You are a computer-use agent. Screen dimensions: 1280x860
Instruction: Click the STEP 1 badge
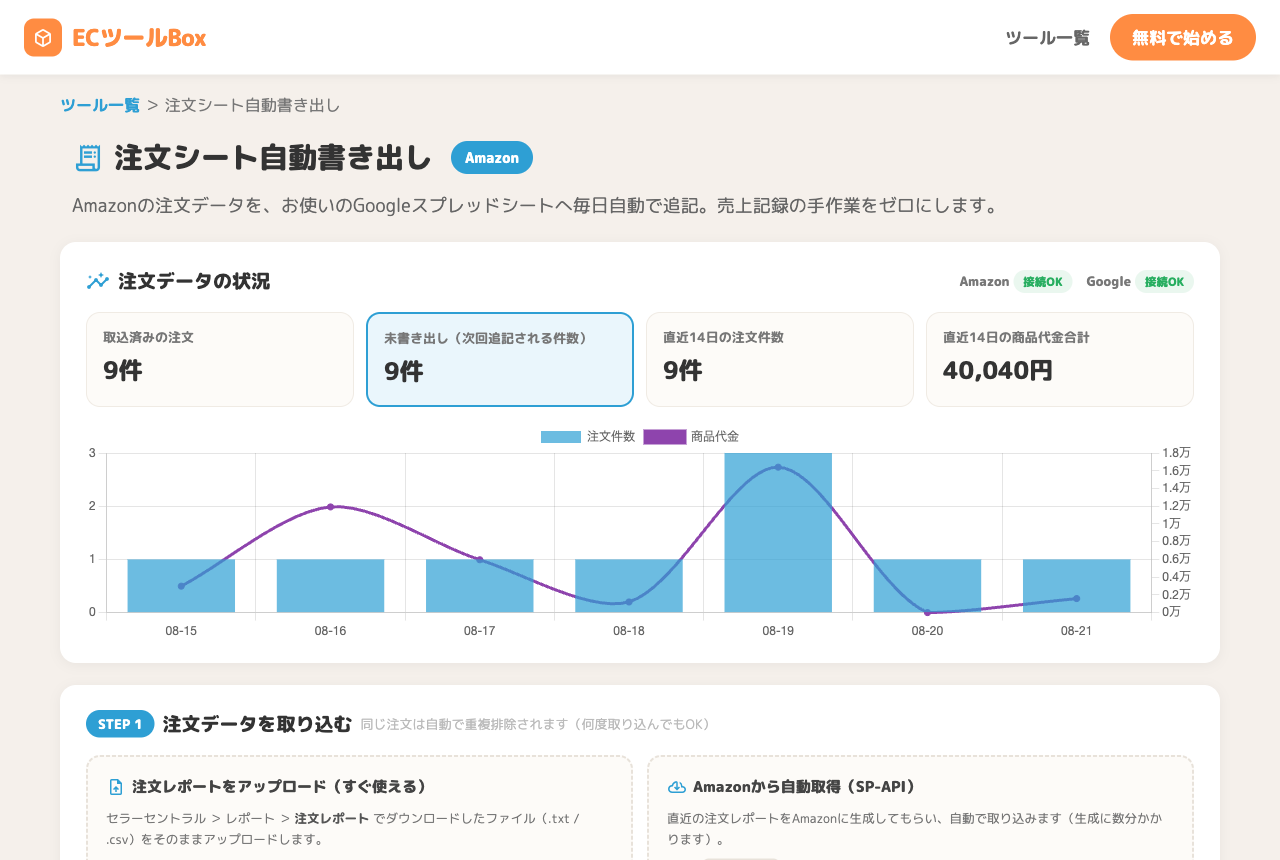120,724
